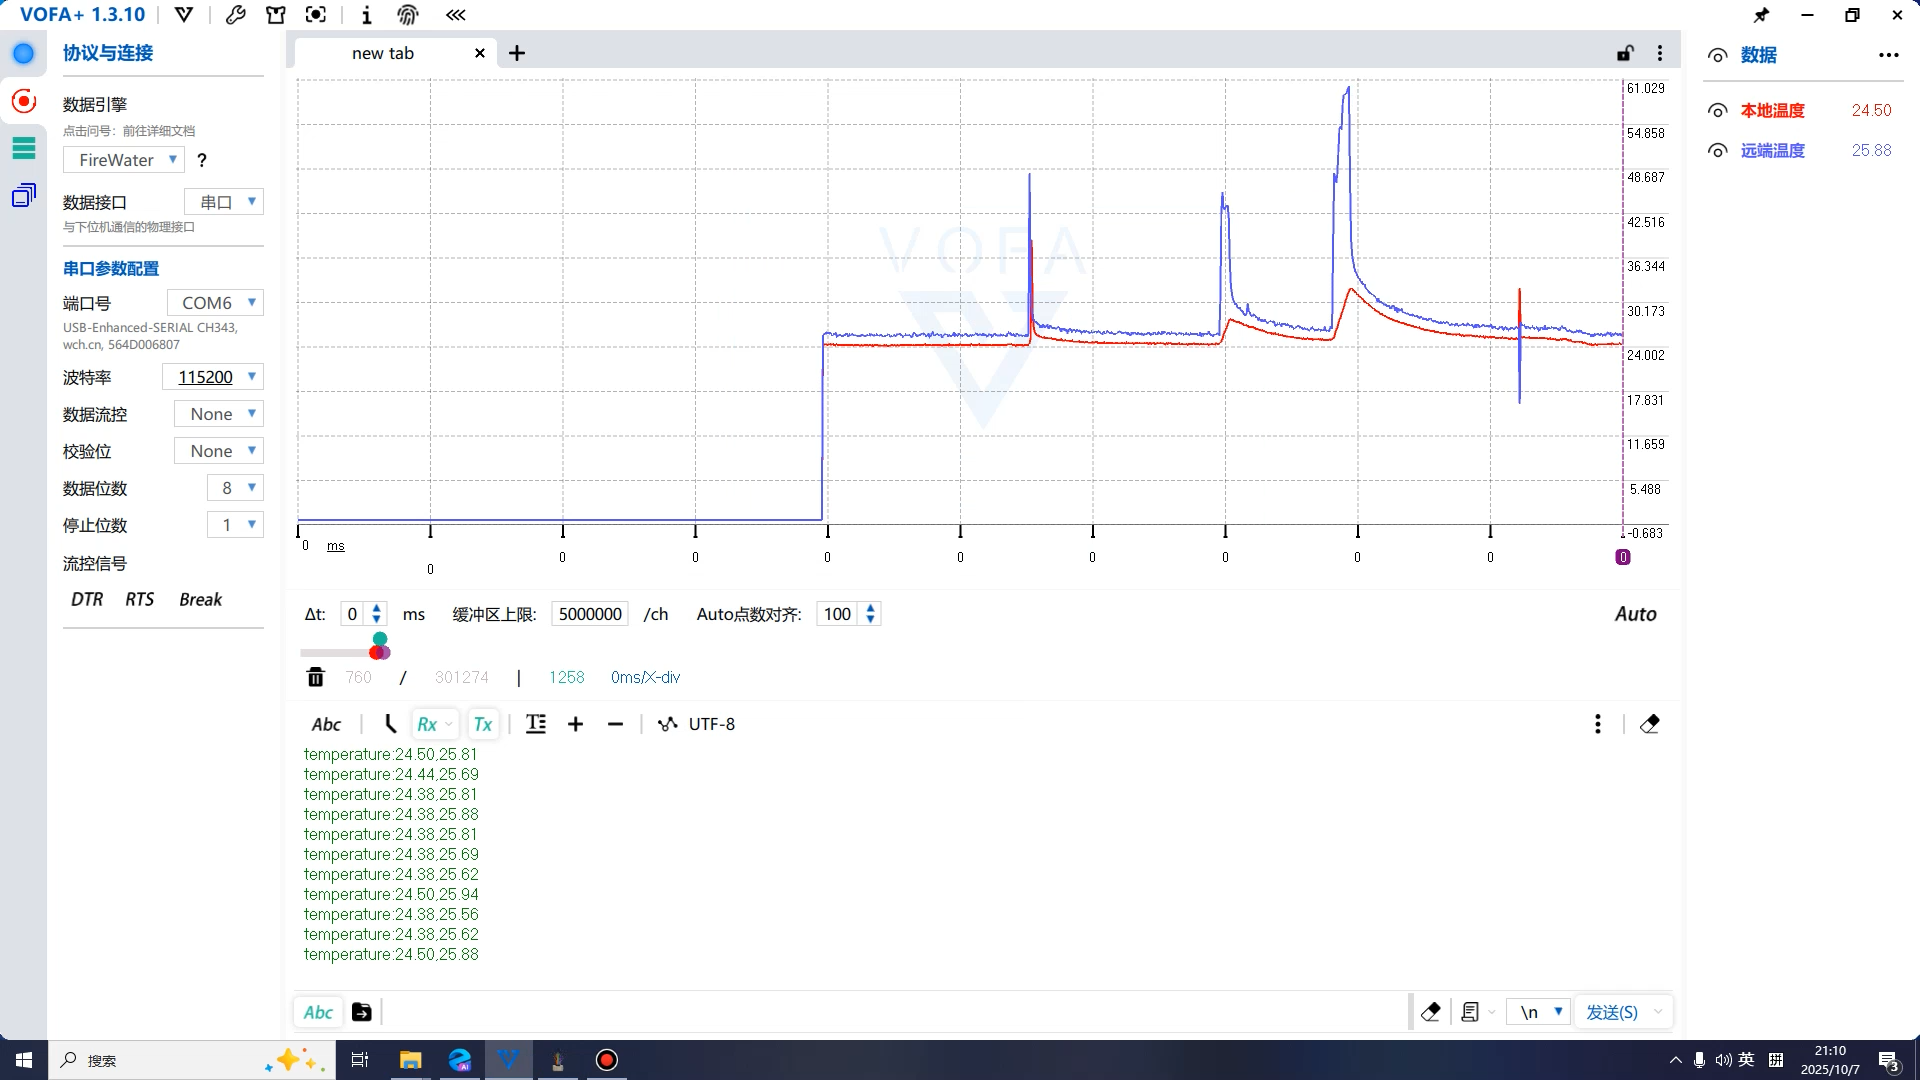The width and height of the screenshot is (1920, 1080).
Task: Open the FireWater data engine dropdown
Action: 124,160
